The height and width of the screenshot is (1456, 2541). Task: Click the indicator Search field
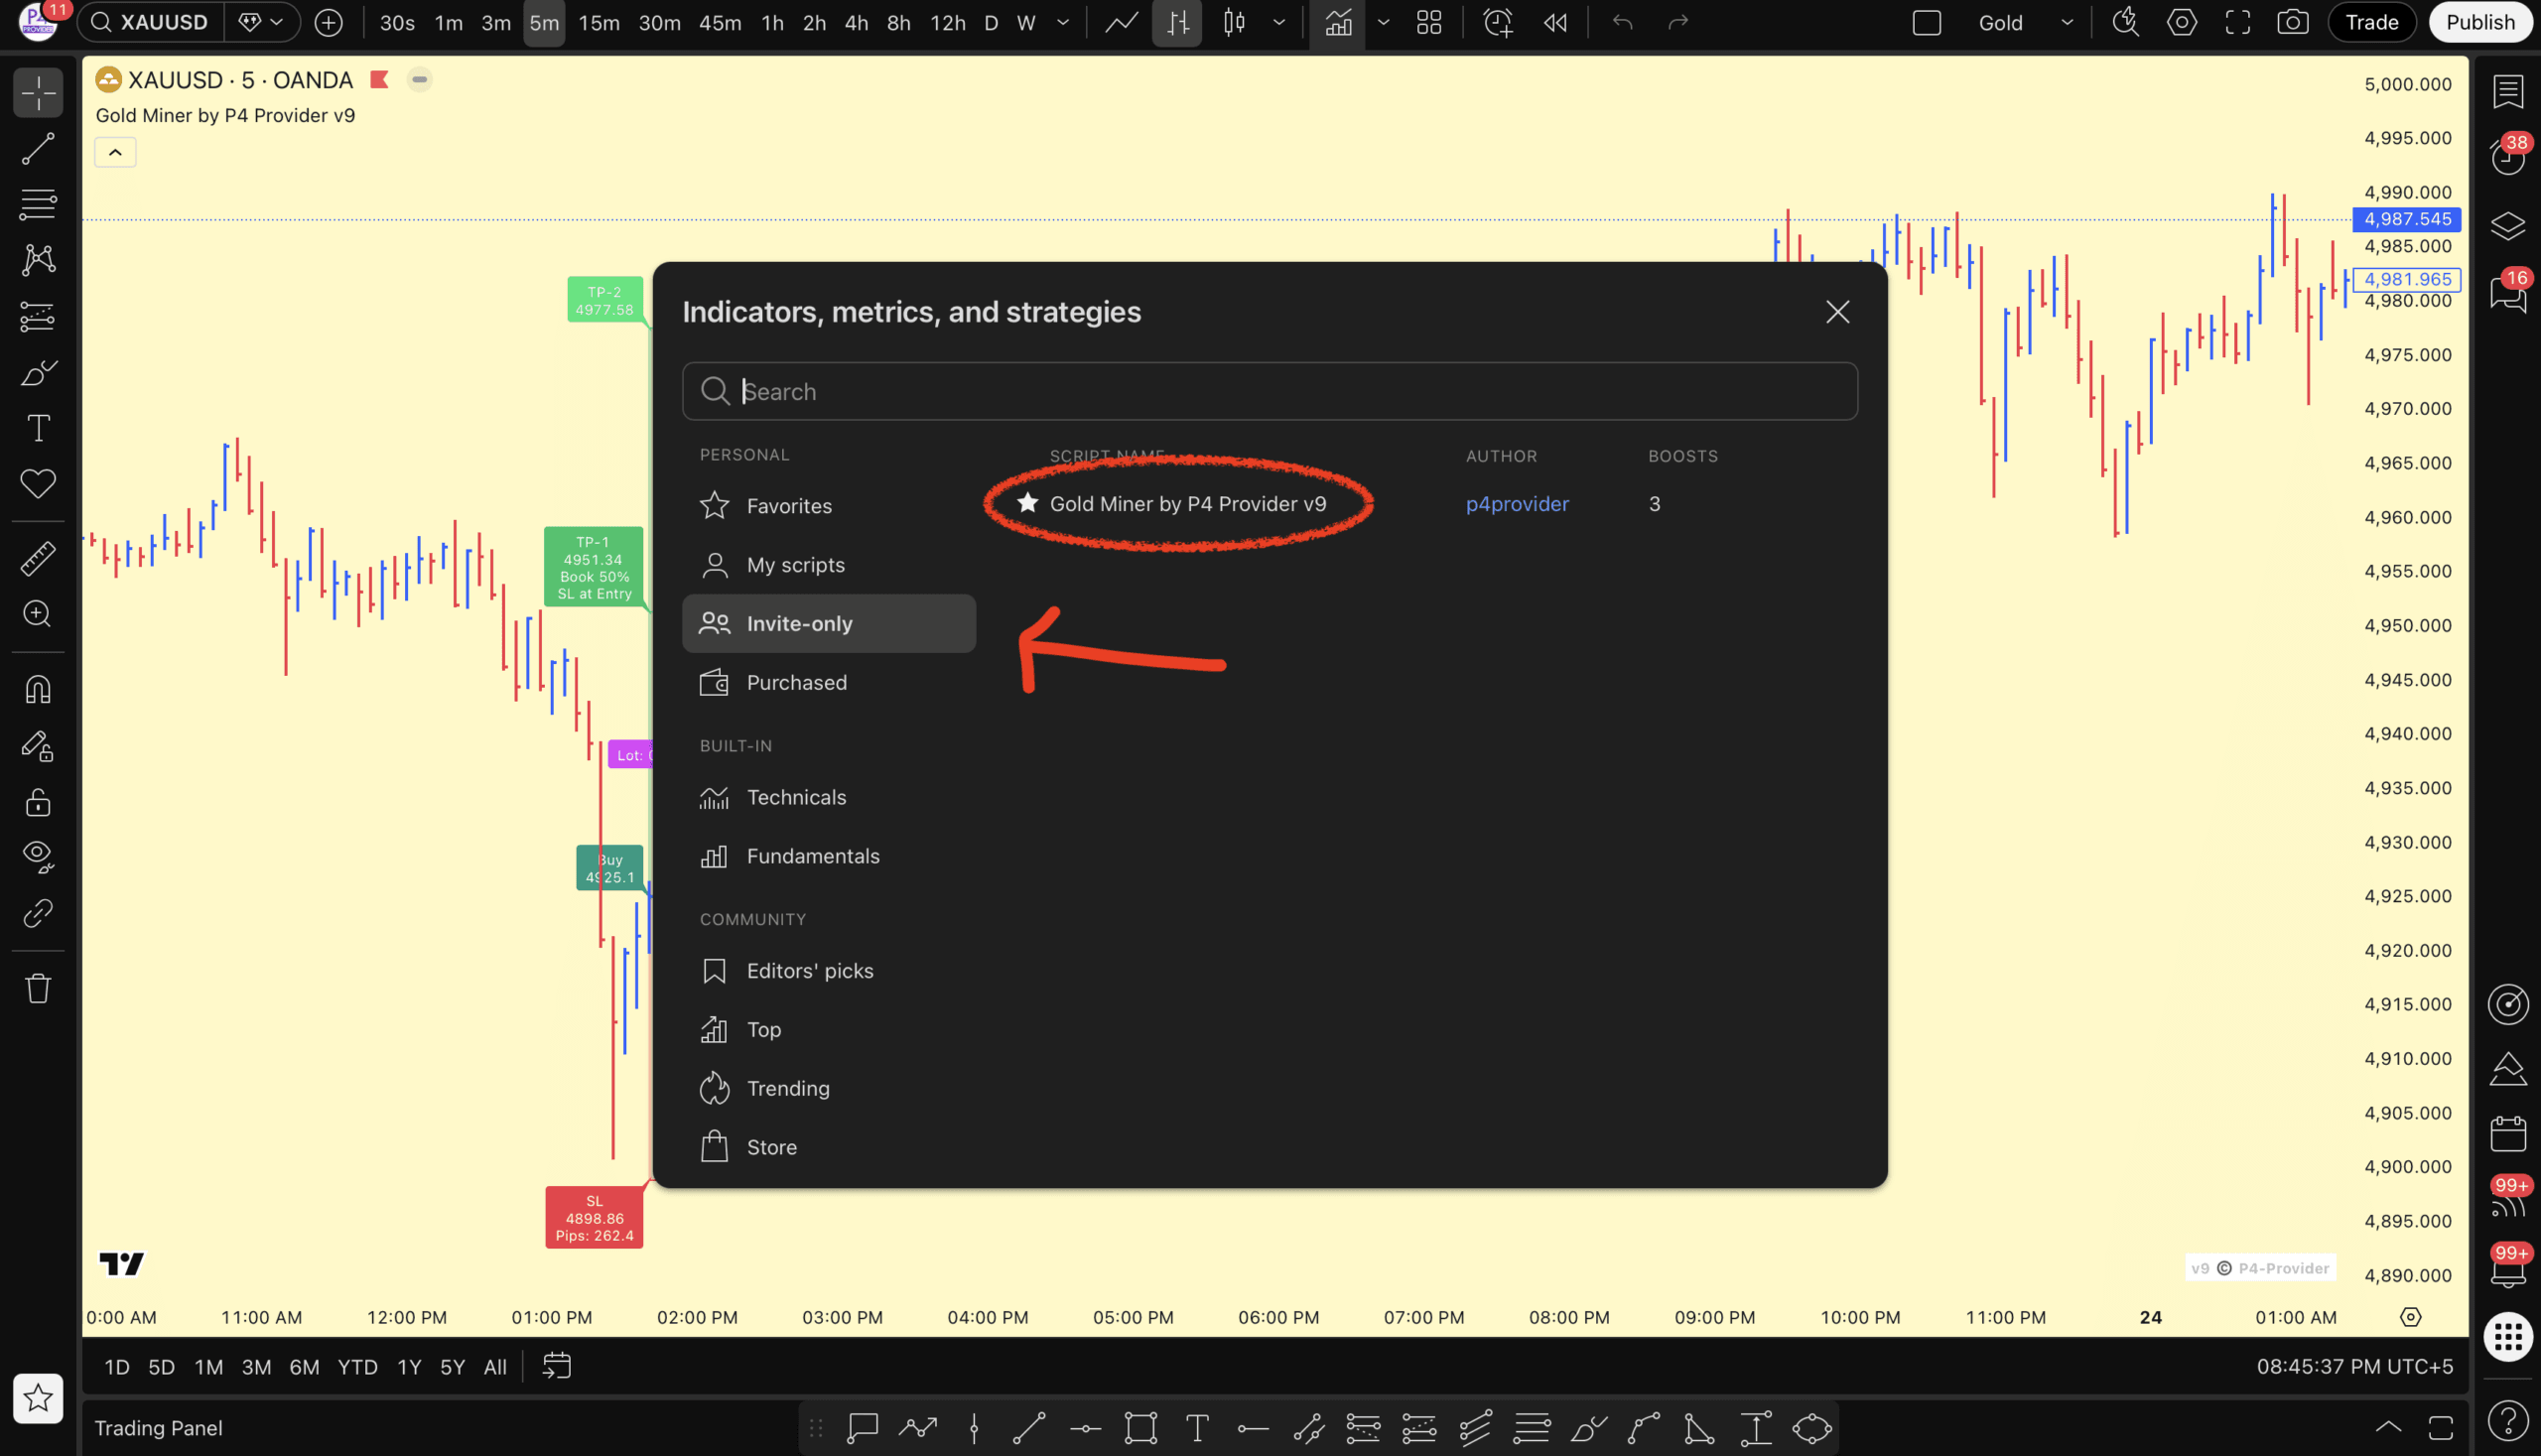tap(1270, 391)
